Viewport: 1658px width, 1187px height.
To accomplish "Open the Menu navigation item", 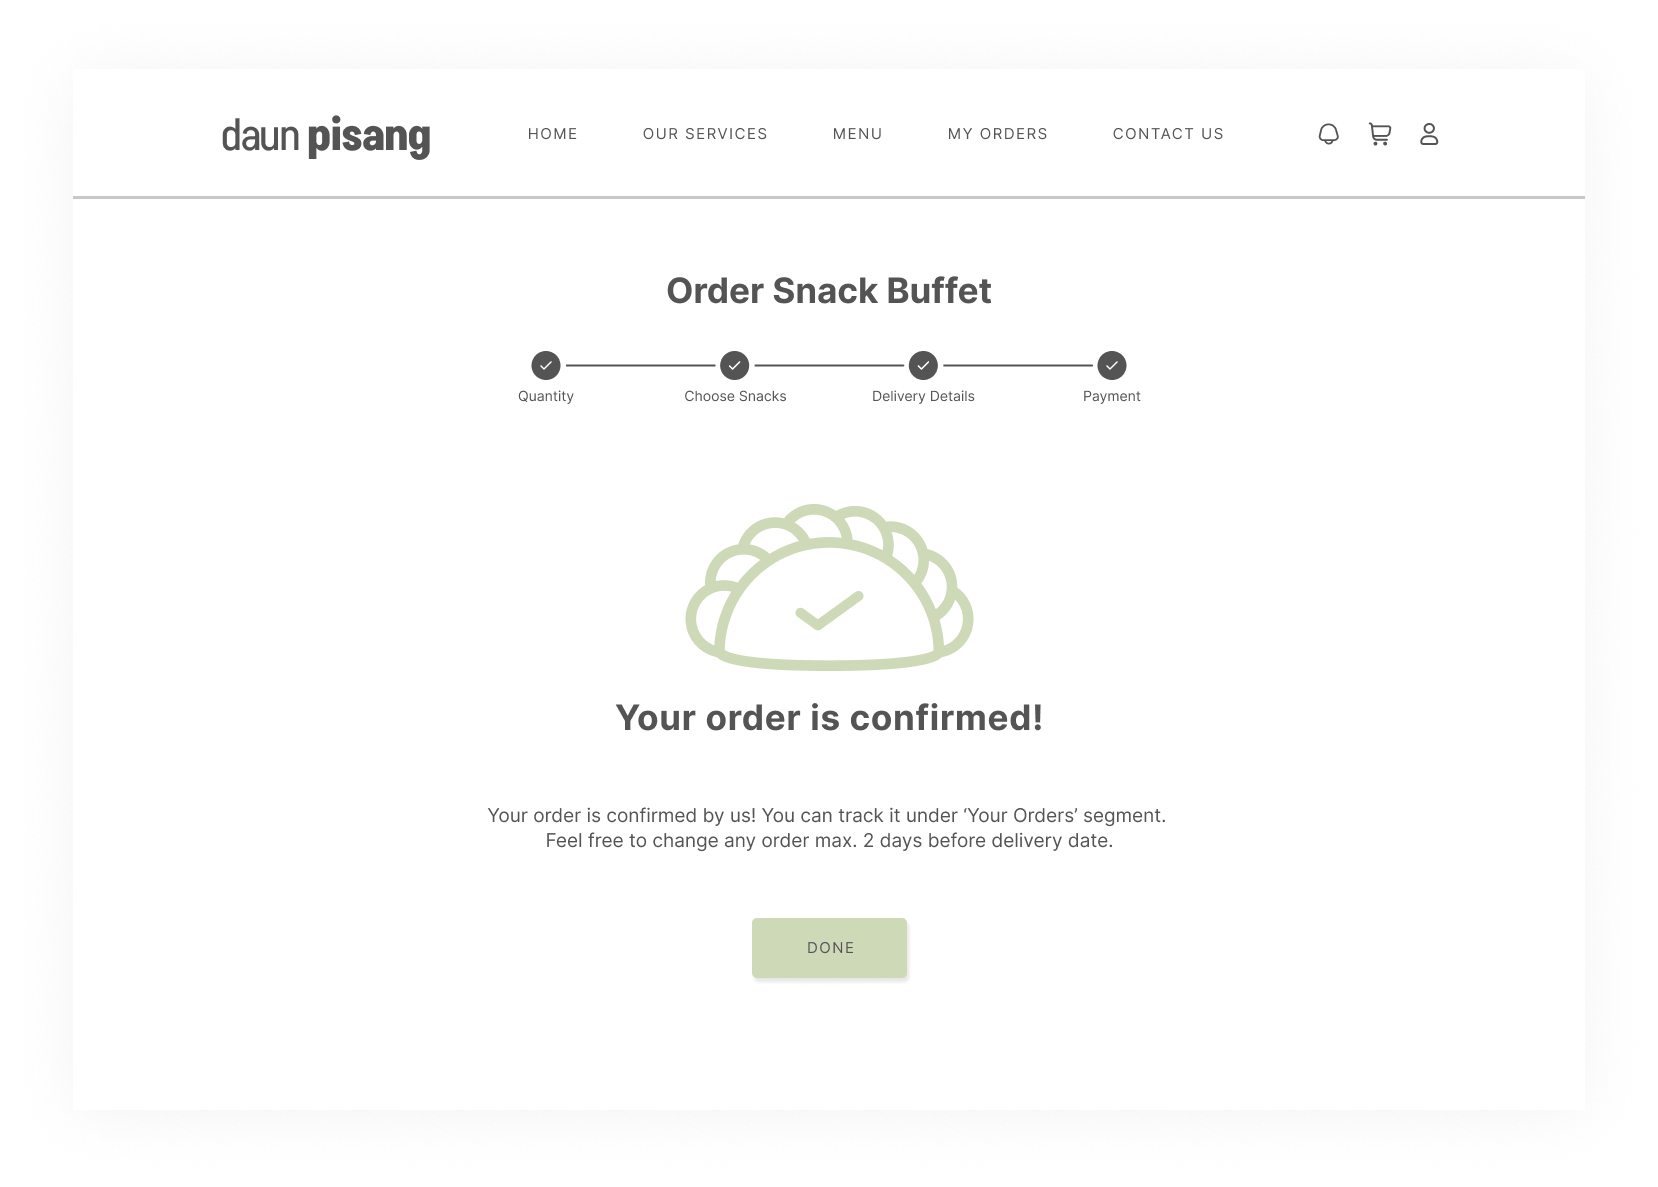I will point(858,134).
